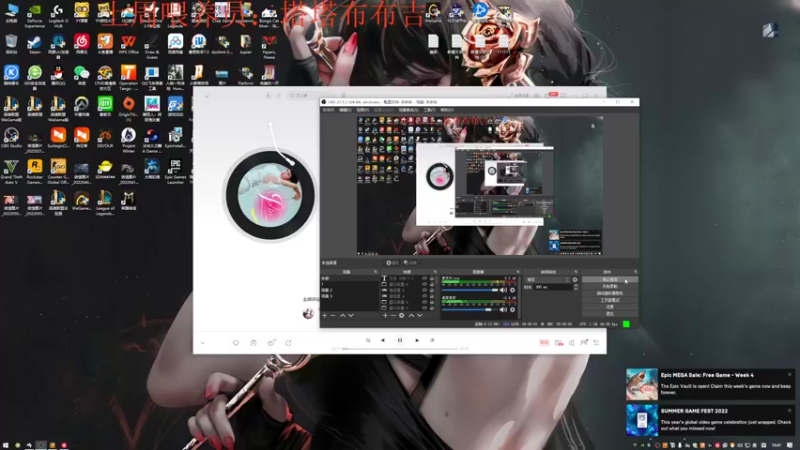Open scene transition type dropdown
The image size is (800, 450).
(547, 280)
